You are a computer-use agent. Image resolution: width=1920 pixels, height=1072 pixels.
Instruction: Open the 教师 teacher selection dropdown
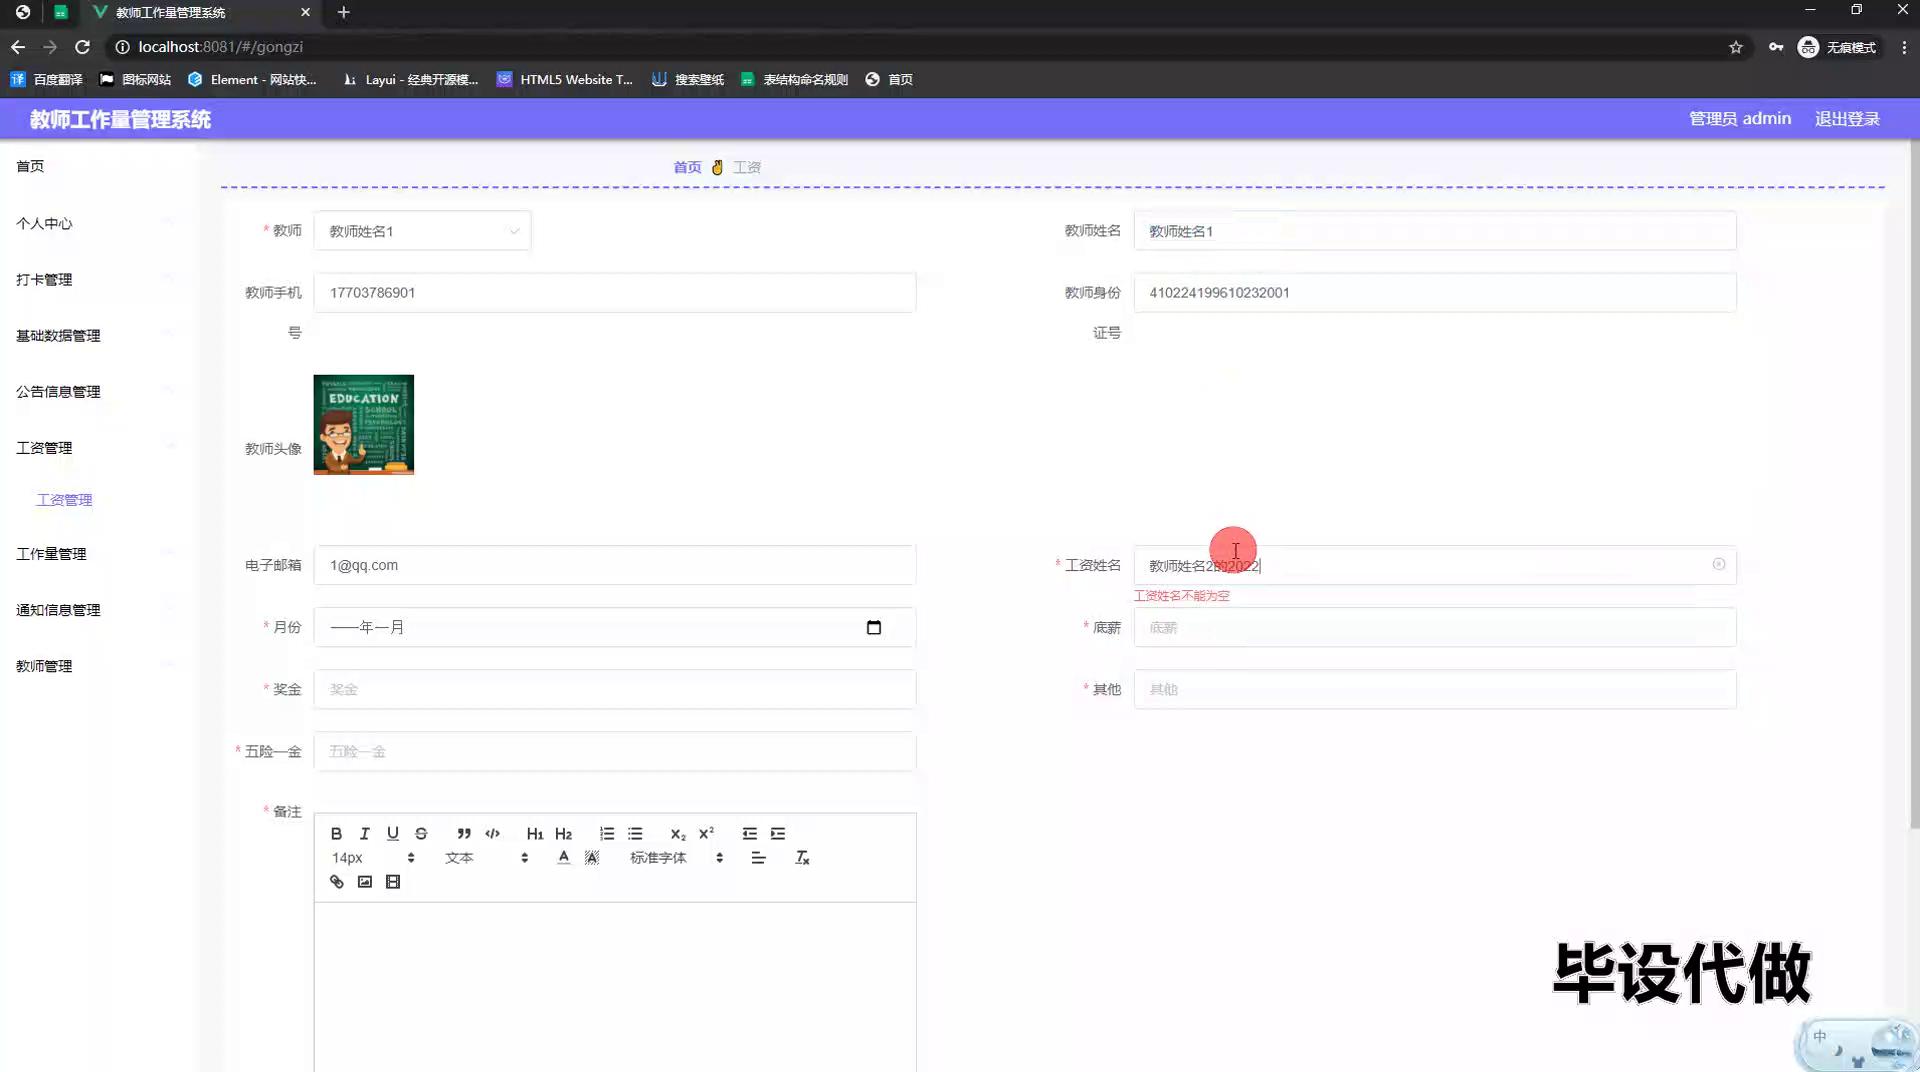point(422,231)
